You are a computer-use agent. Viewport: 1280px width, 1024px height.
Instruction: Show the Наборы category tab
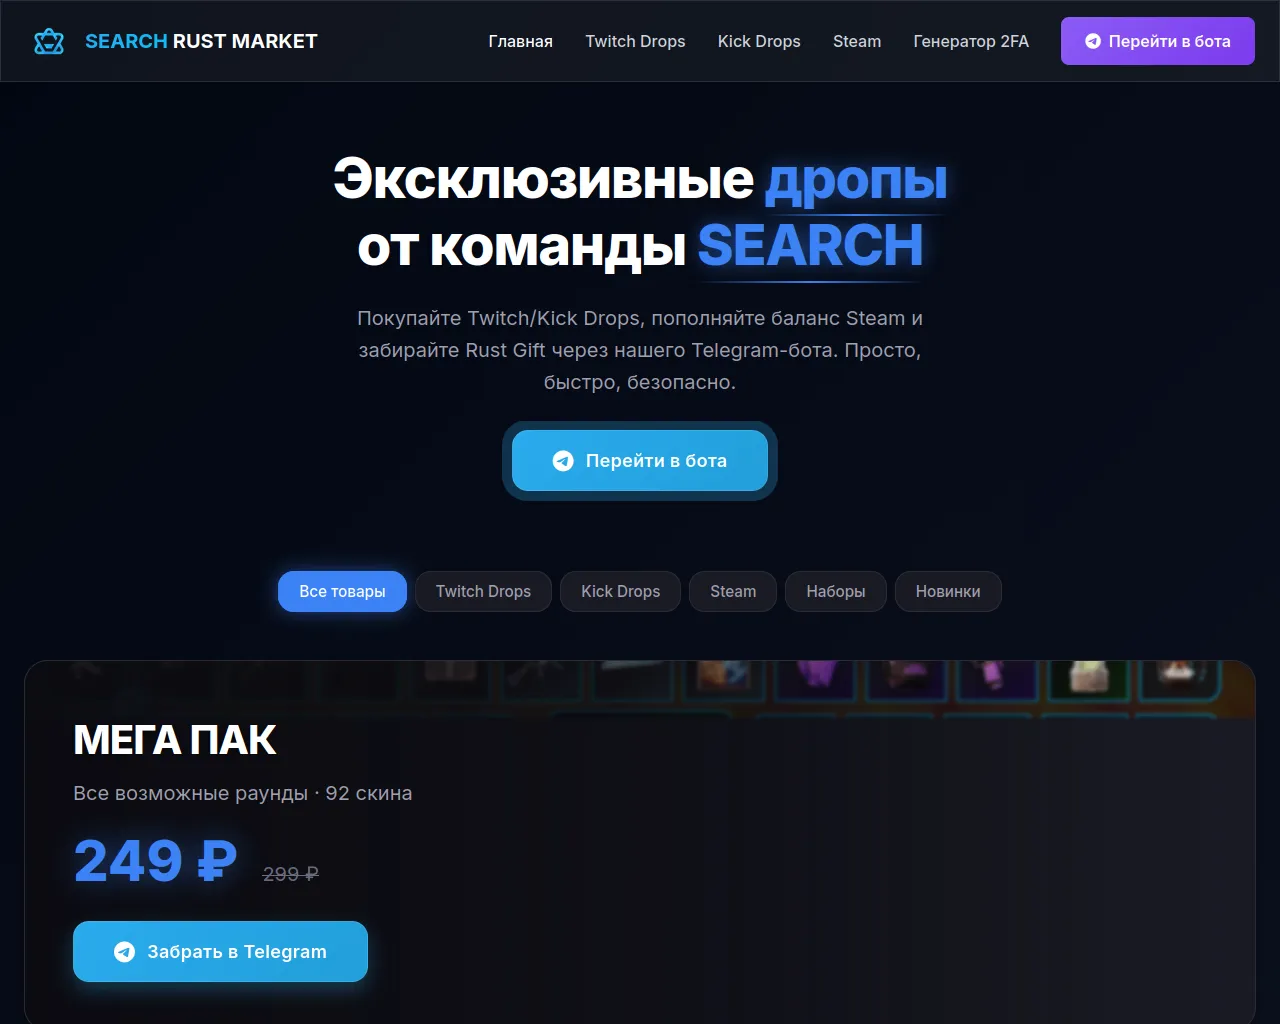pyautogui.click(x=836, y=591)
